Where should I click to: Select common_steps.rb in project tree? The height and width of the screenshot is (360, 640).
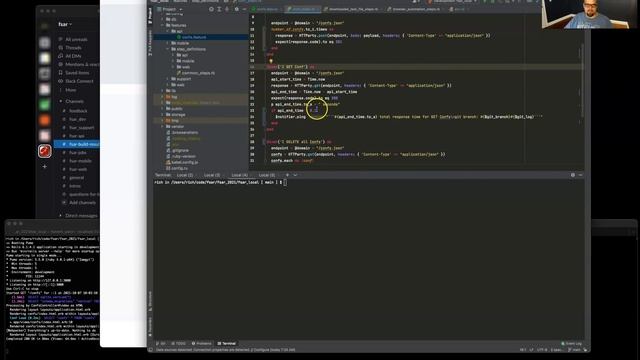click(x=196, y=73)
